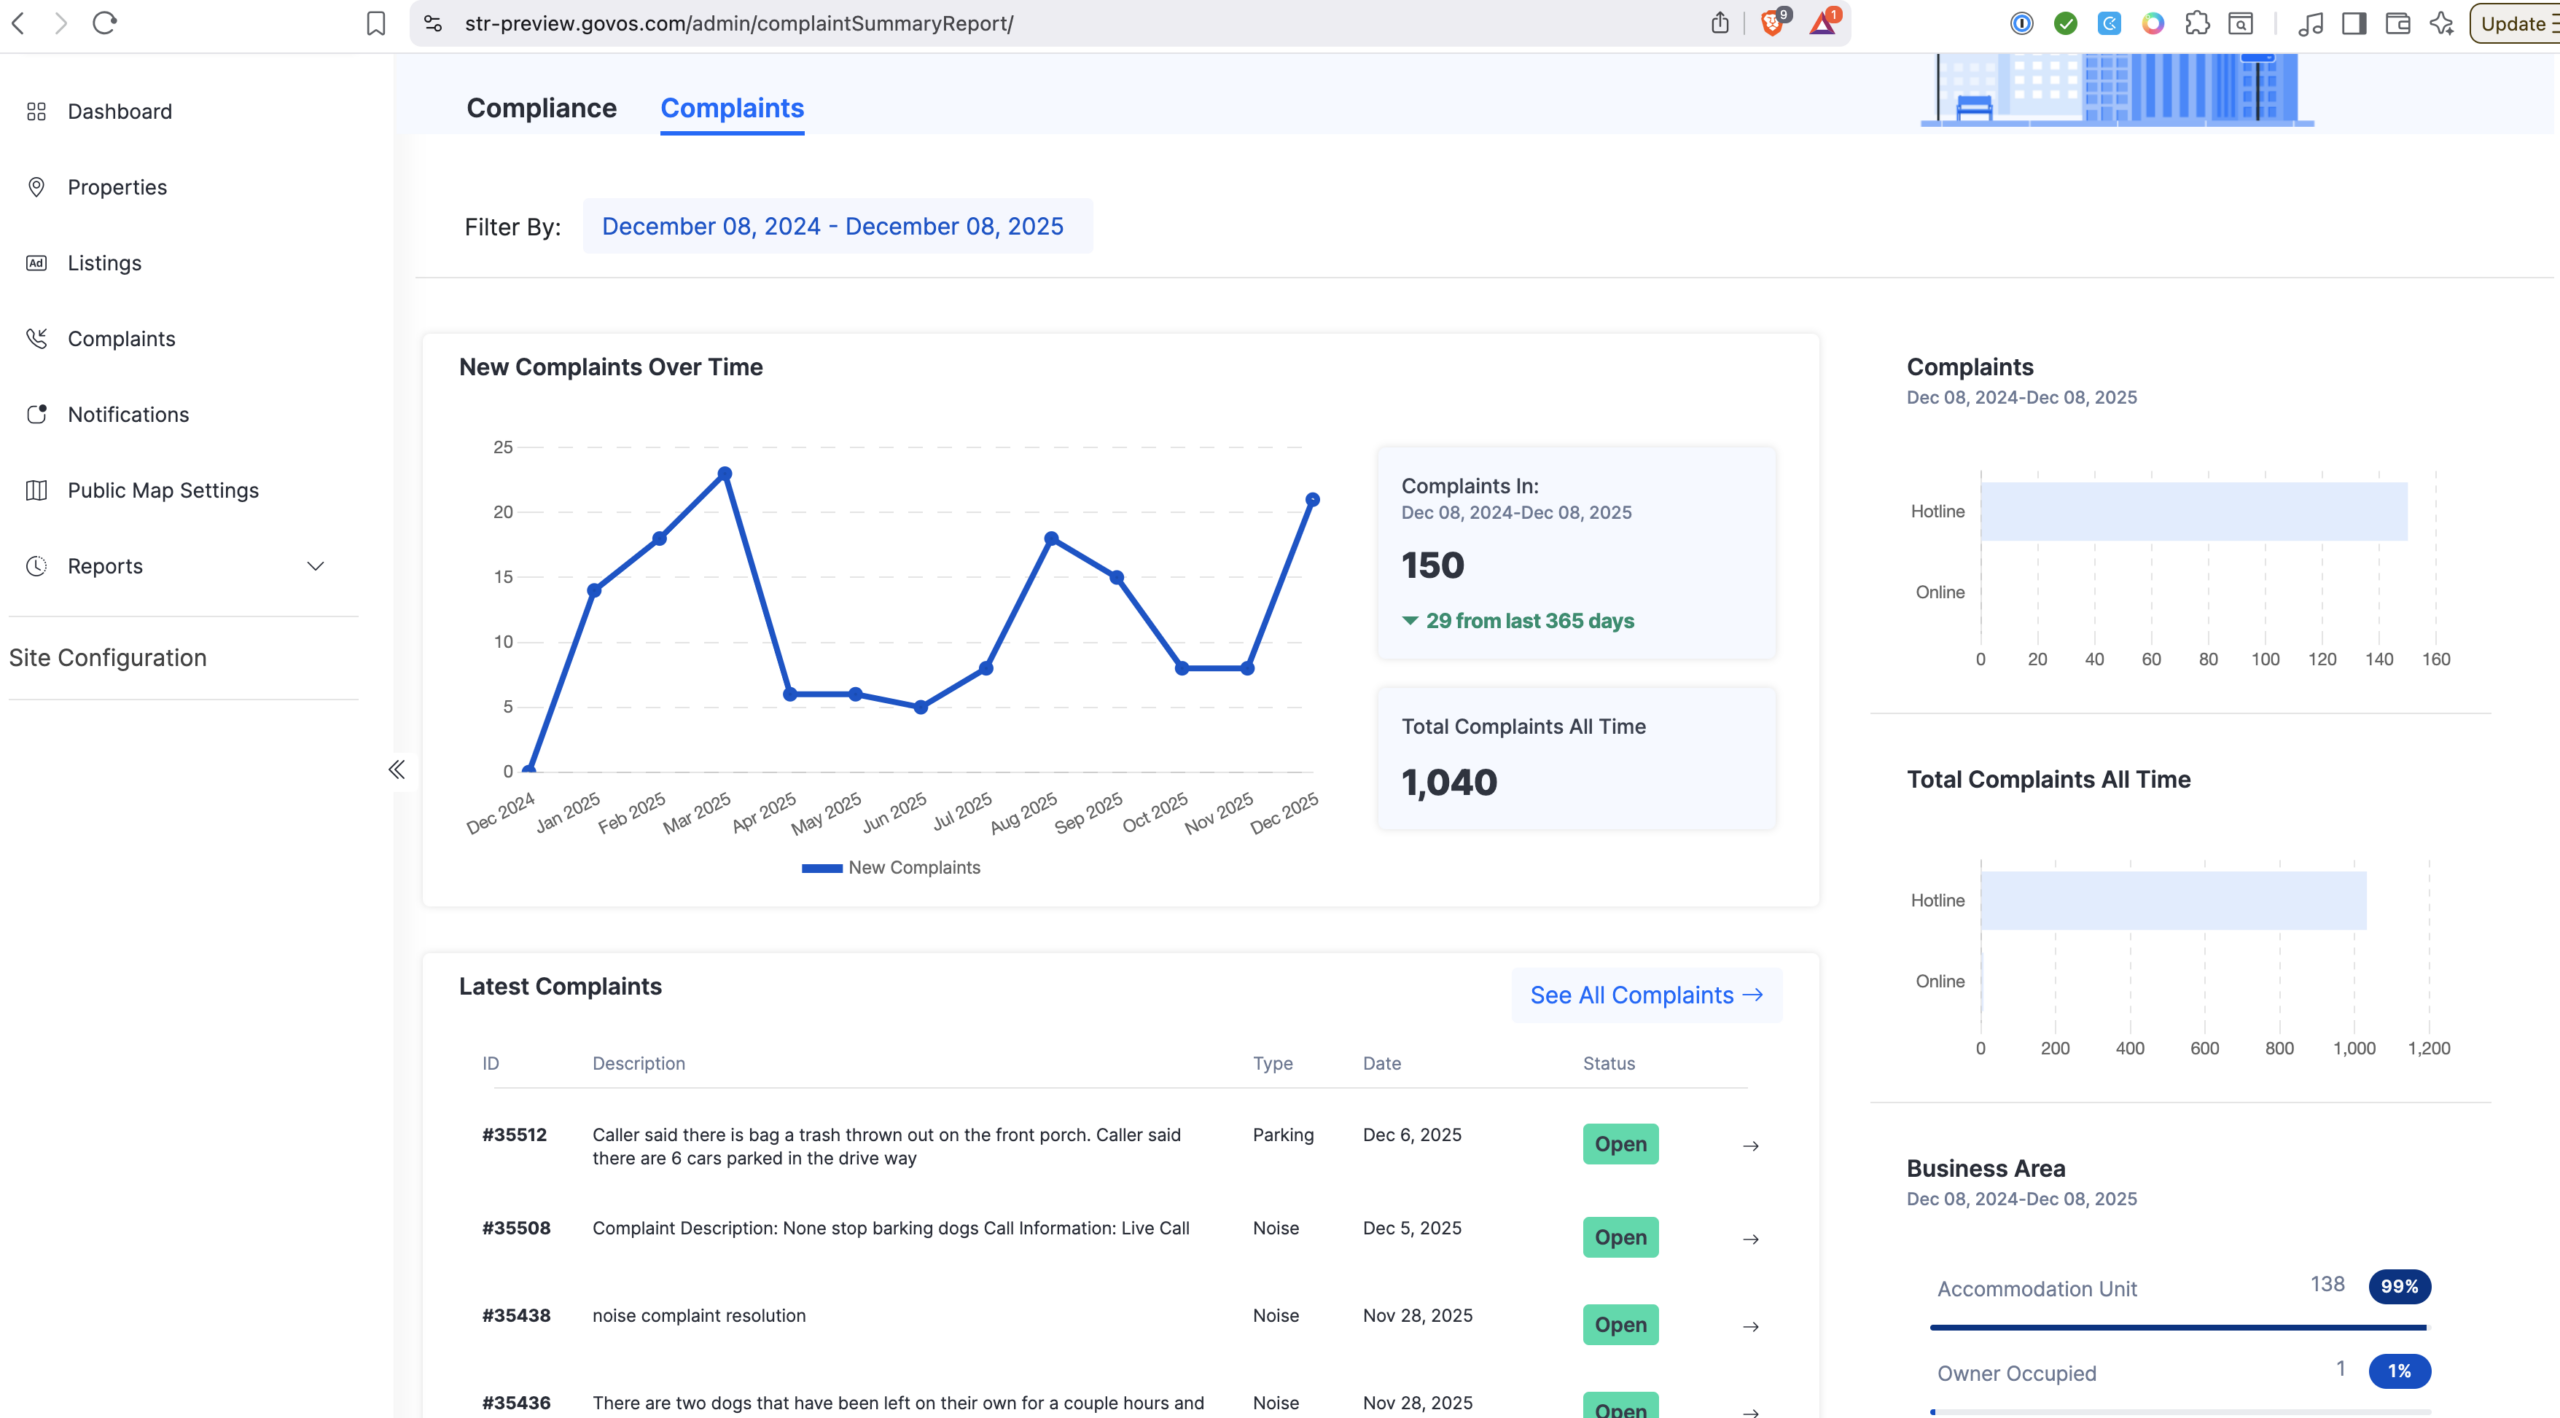Click the Reports clock icon

[x=36, y=566]
